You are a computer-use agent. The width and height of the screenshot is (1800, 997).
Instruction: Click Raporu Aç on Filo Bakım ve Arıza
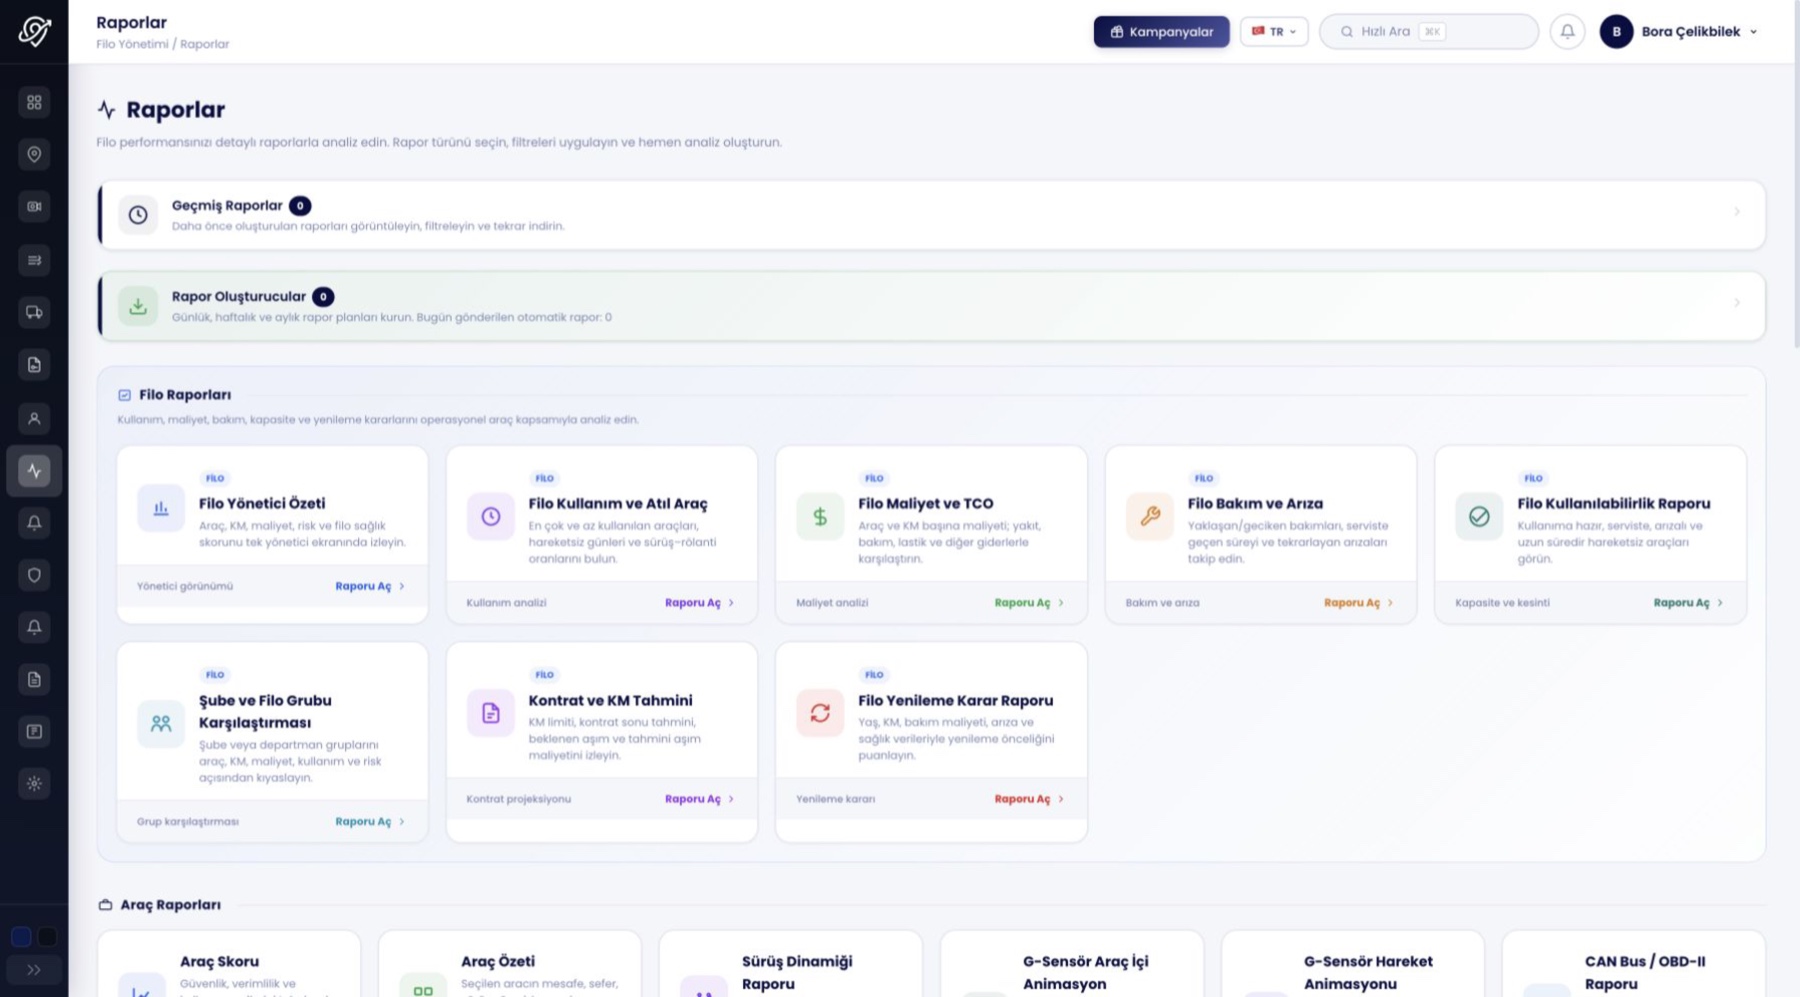tap(1359, 603)
